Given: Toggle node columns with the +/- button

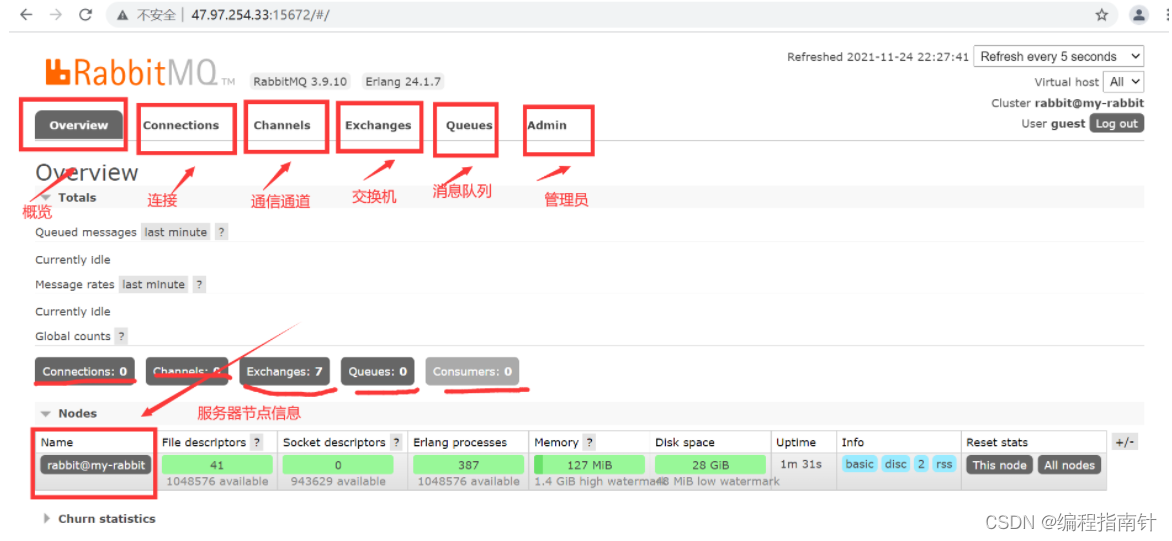Looking at the screenshot, I should click(x=1125, y=442).
